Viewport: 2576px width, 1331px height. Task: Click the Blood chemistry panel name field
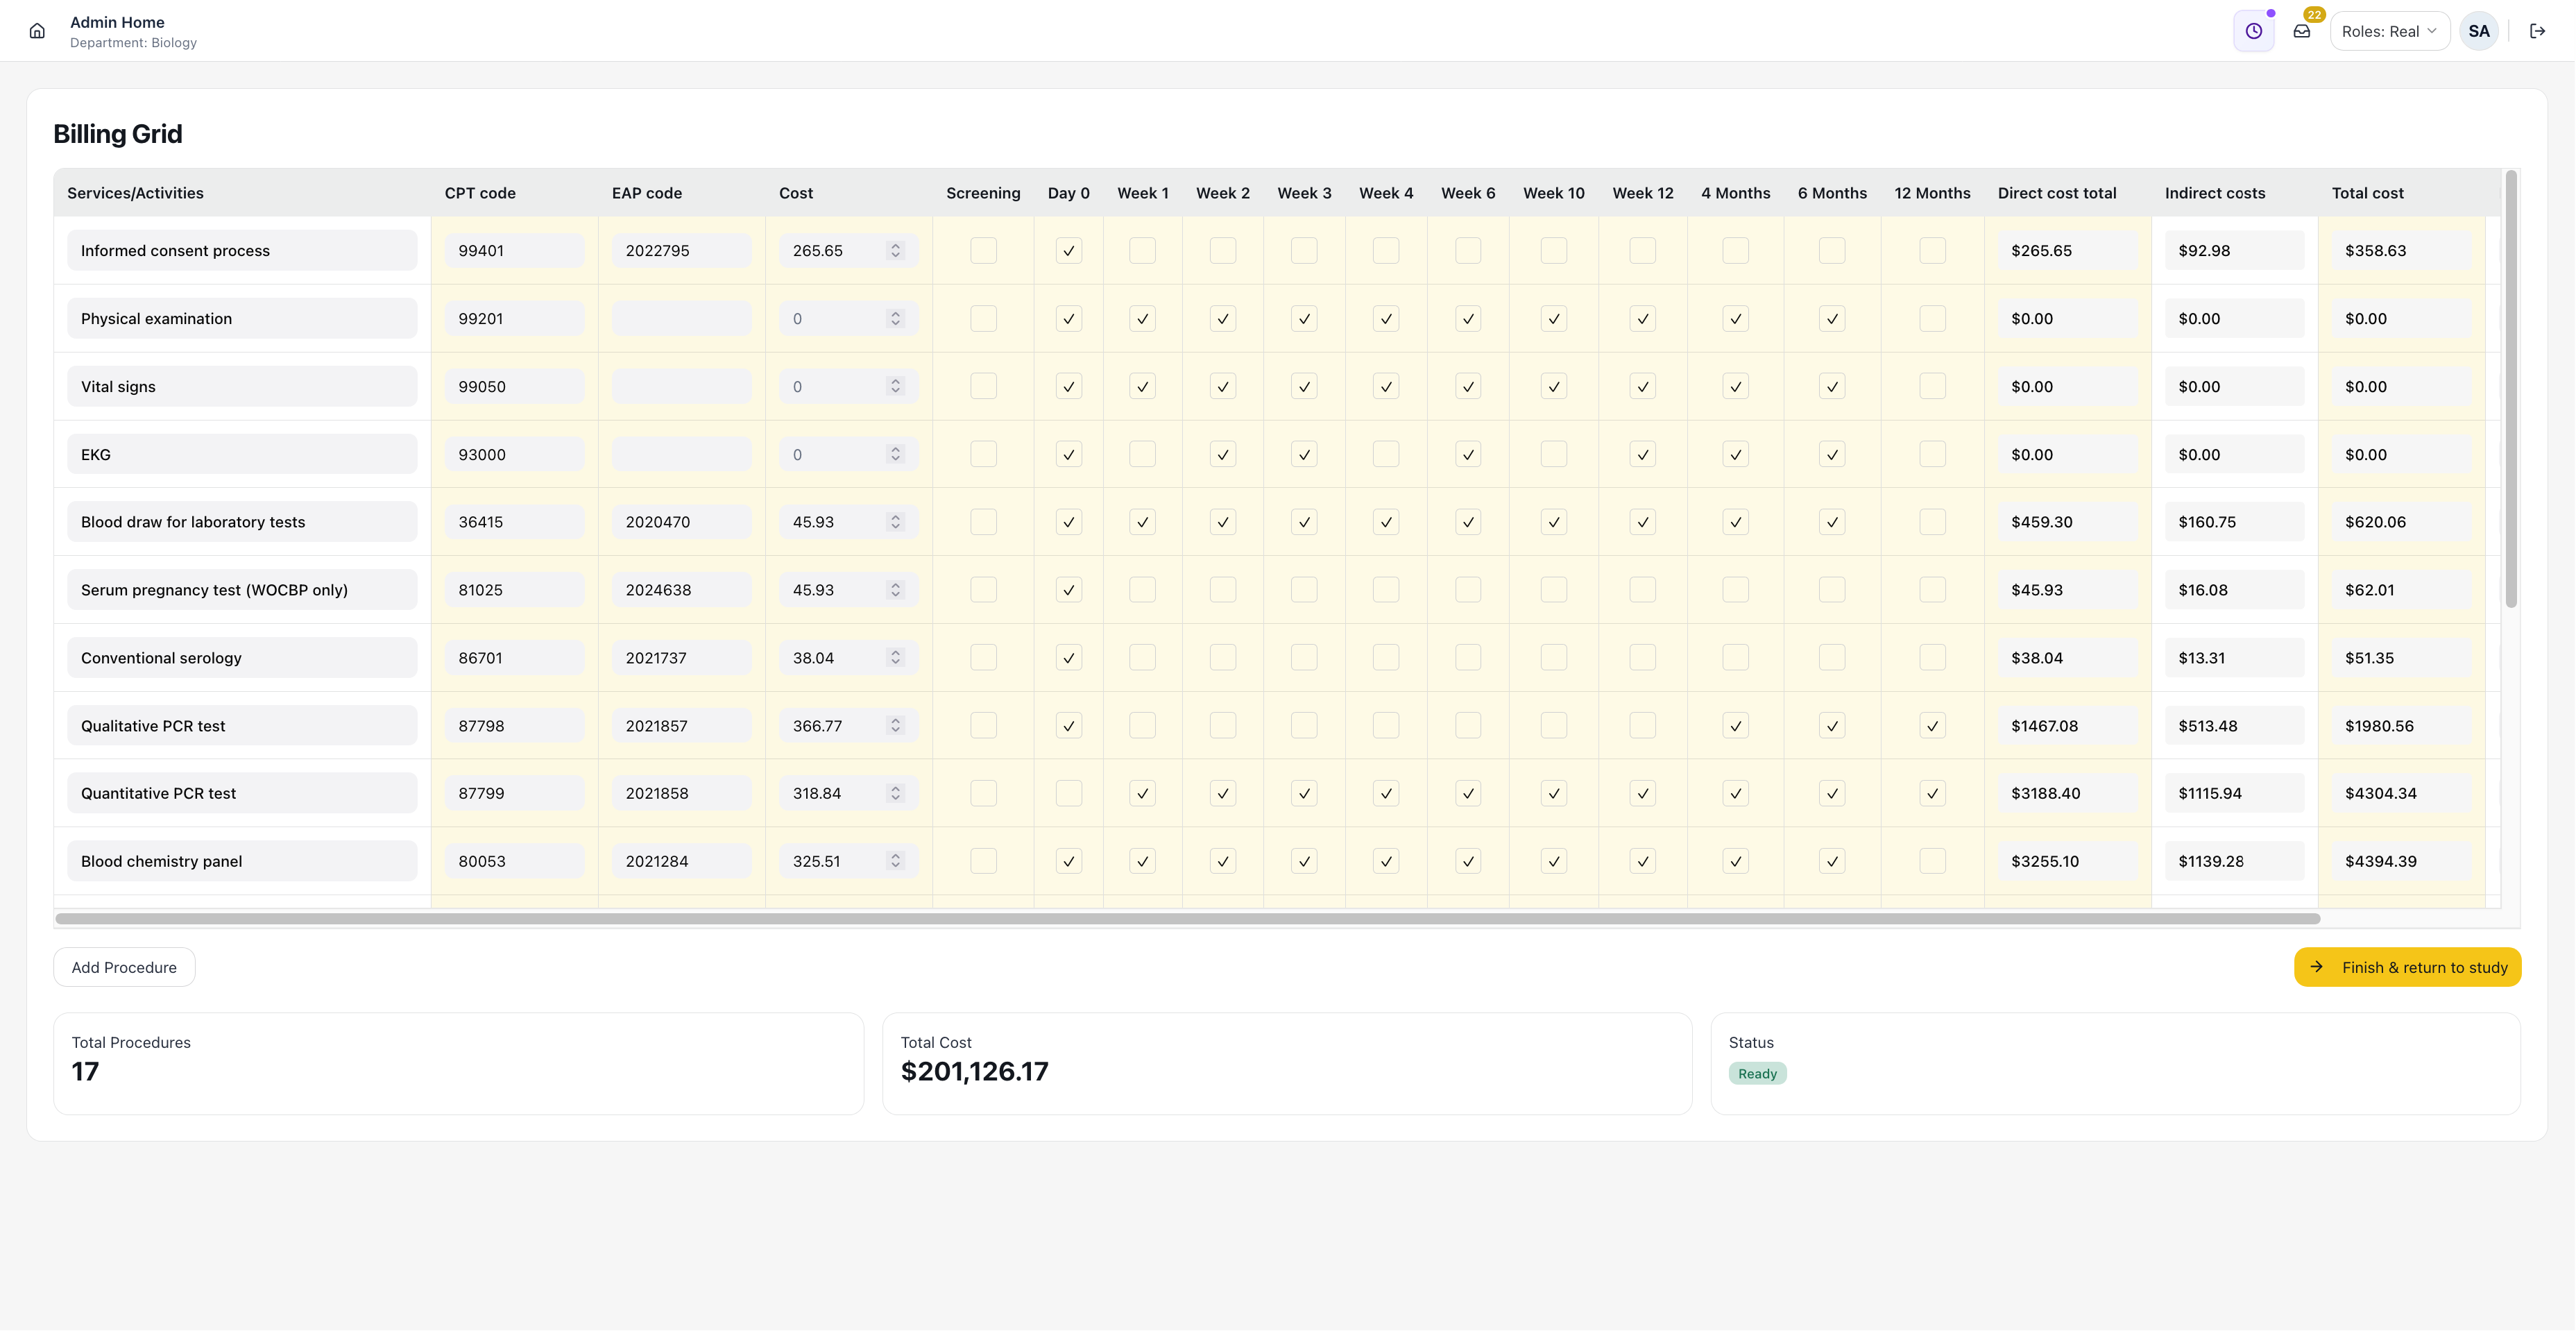point(242,861)
